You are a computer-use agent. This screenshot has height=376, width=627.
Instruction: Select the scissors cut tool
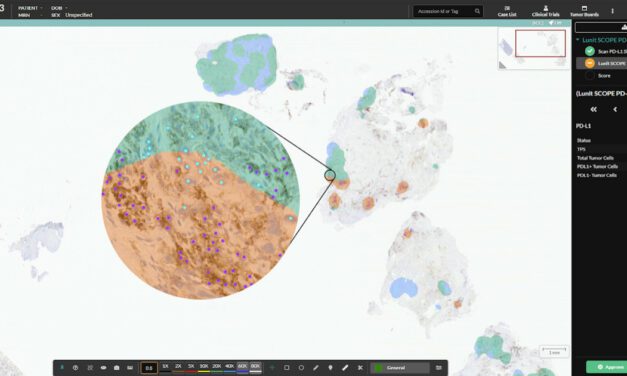360,368
